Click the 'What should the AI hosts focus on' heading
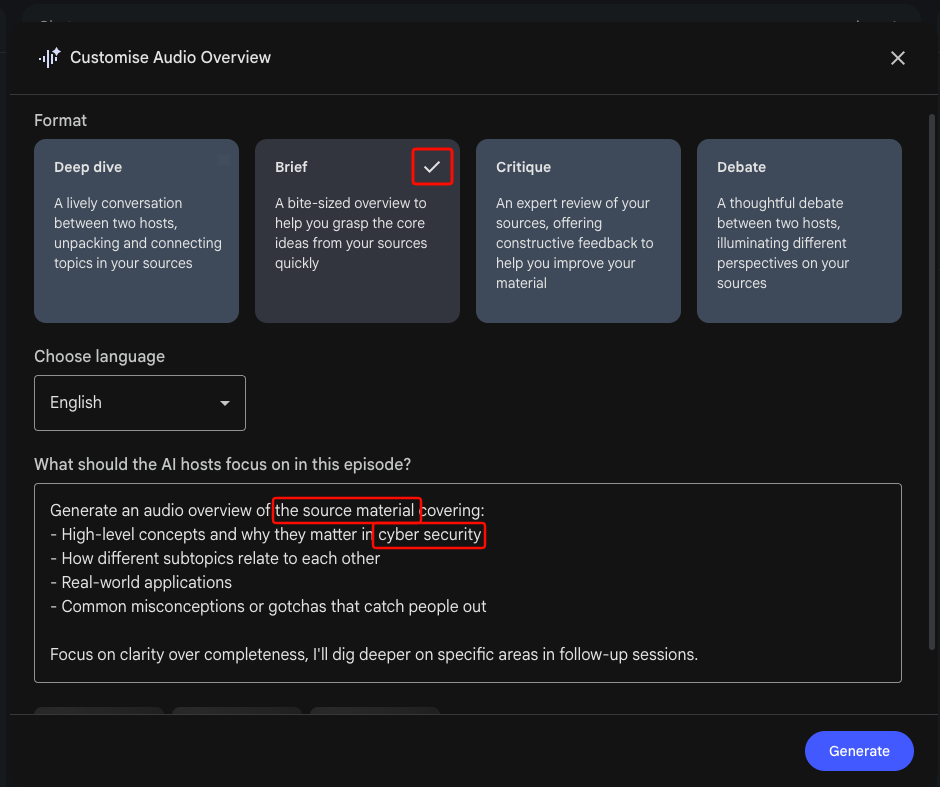The height and width of the screenshot is (787, 940). (x=222, y=465)
